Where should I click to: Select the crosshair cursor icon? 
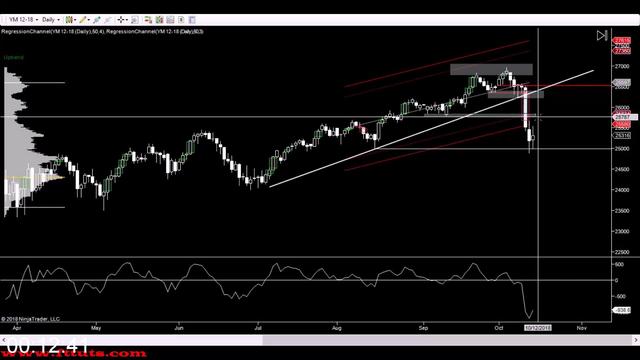(x=121, y=20)
